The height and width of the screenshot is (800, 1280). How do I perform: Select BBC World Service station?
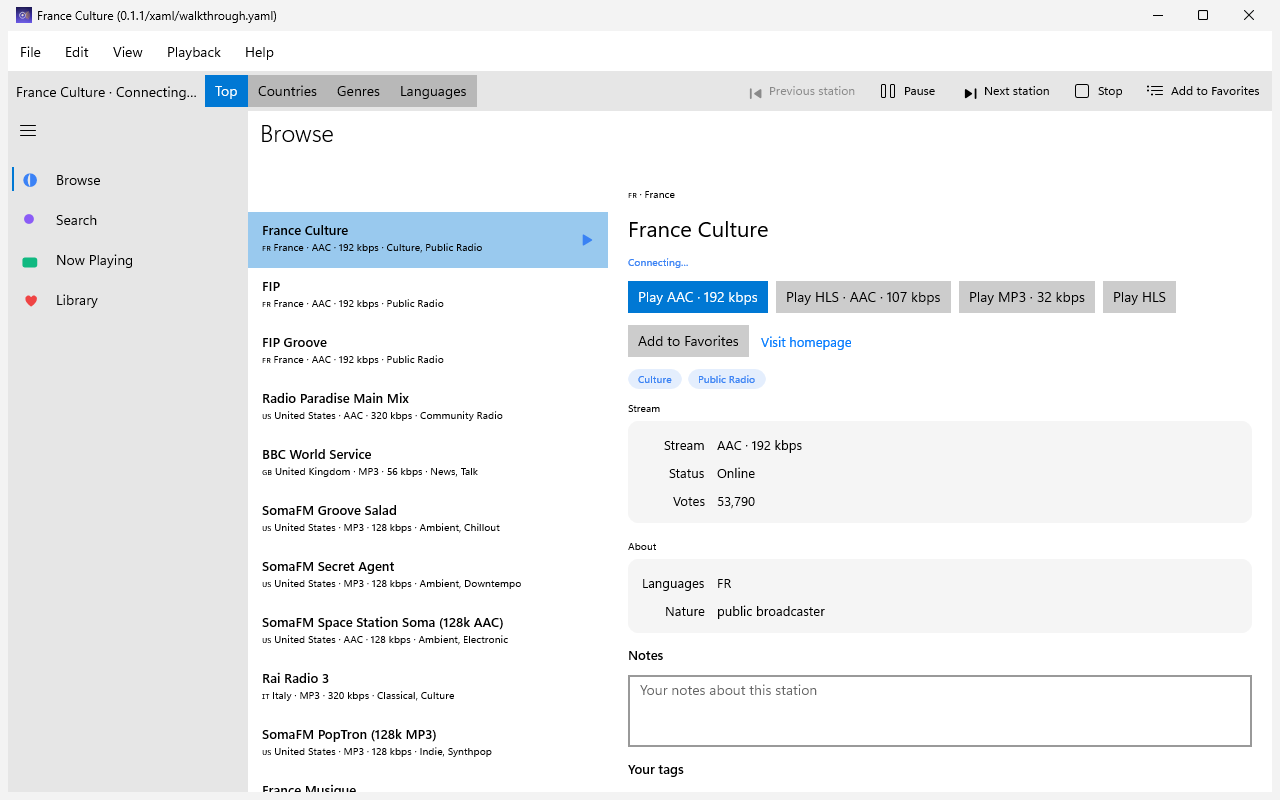pyautogui.click(x=428, y=464)
